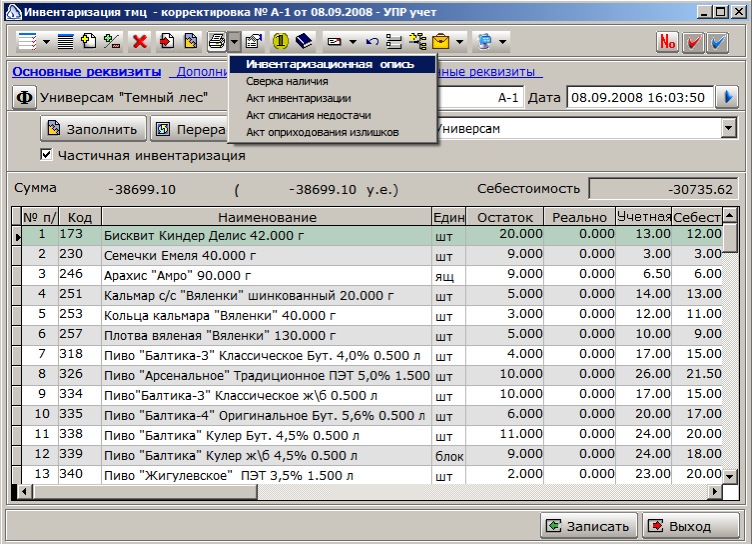Image resolution: width=752 pixels, height=545 pixels.
Task: Click horizontal scrollbar right arrow
Action: 715,491
